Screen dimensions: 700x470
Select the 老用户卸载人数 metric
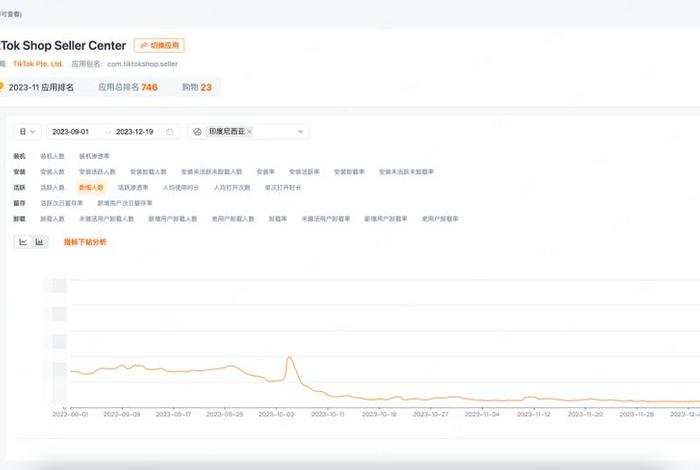[x=233, y=219]
